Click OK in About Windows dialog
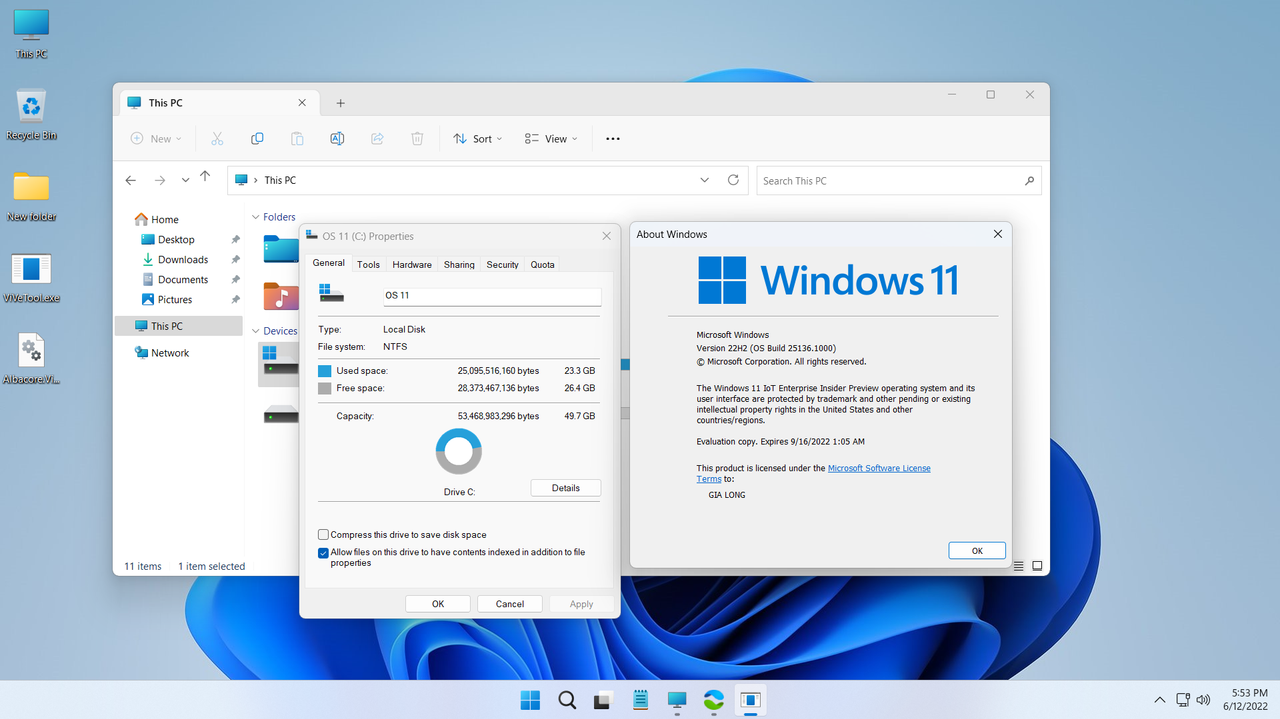Image resolution: width=1280 pixels, height=719 pixels. pyautogui.click(x=977, y=551)
